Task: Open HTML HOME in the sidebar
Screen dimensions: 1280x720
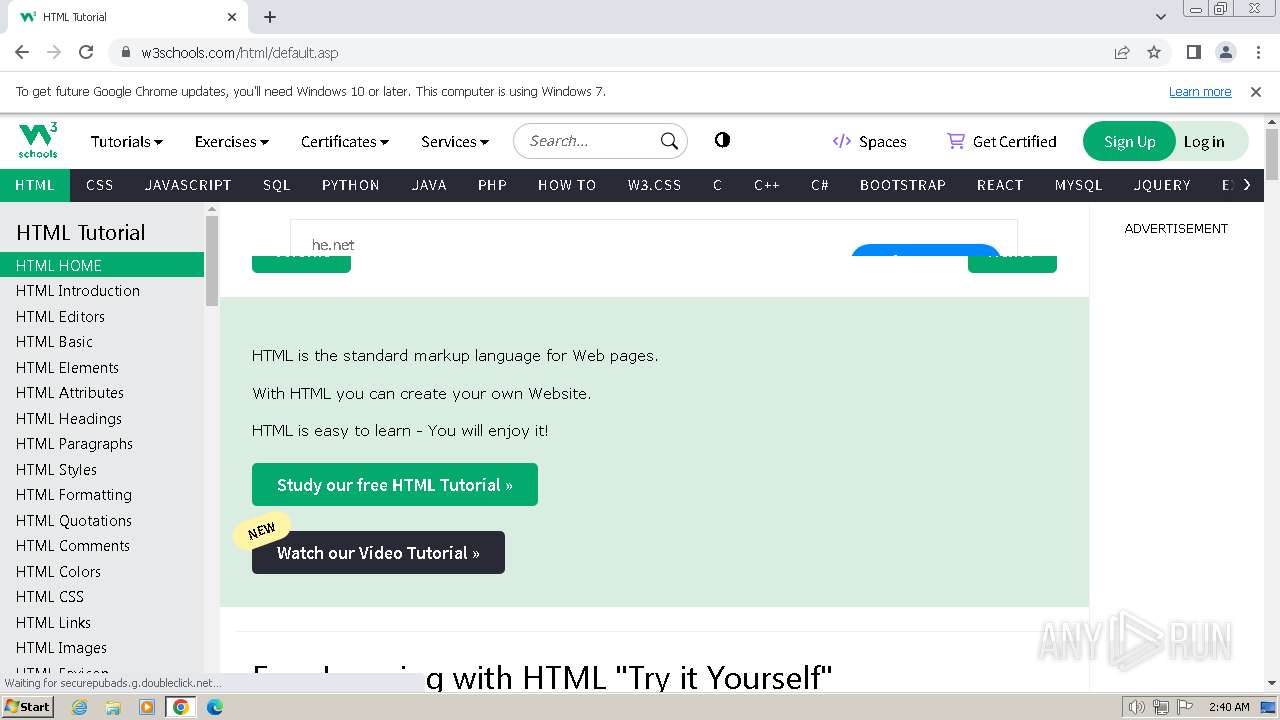Action: point(102,265)
